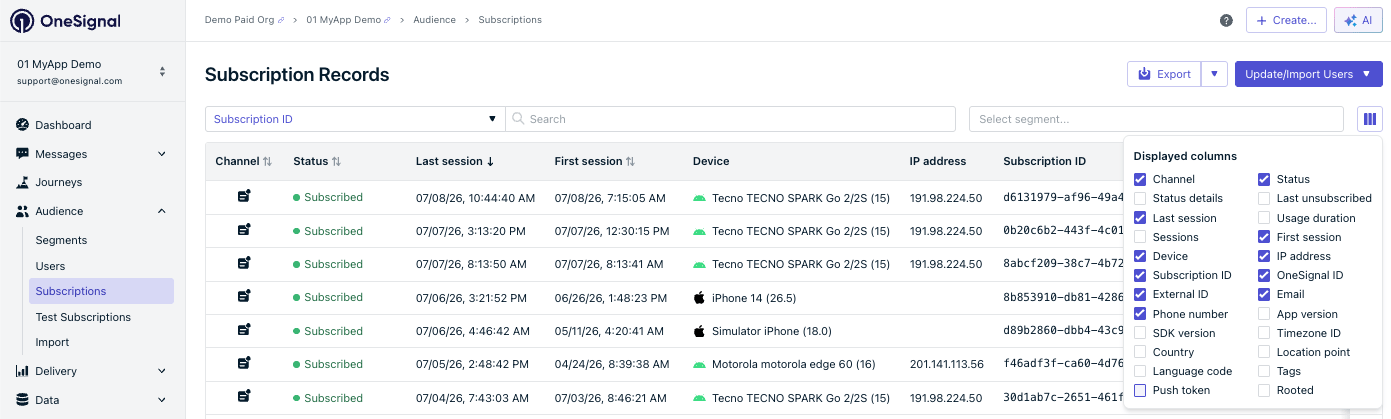This screenshot has height=419, width=1391.
Task: Click the search magnifier icon
Action: [518, 119]
